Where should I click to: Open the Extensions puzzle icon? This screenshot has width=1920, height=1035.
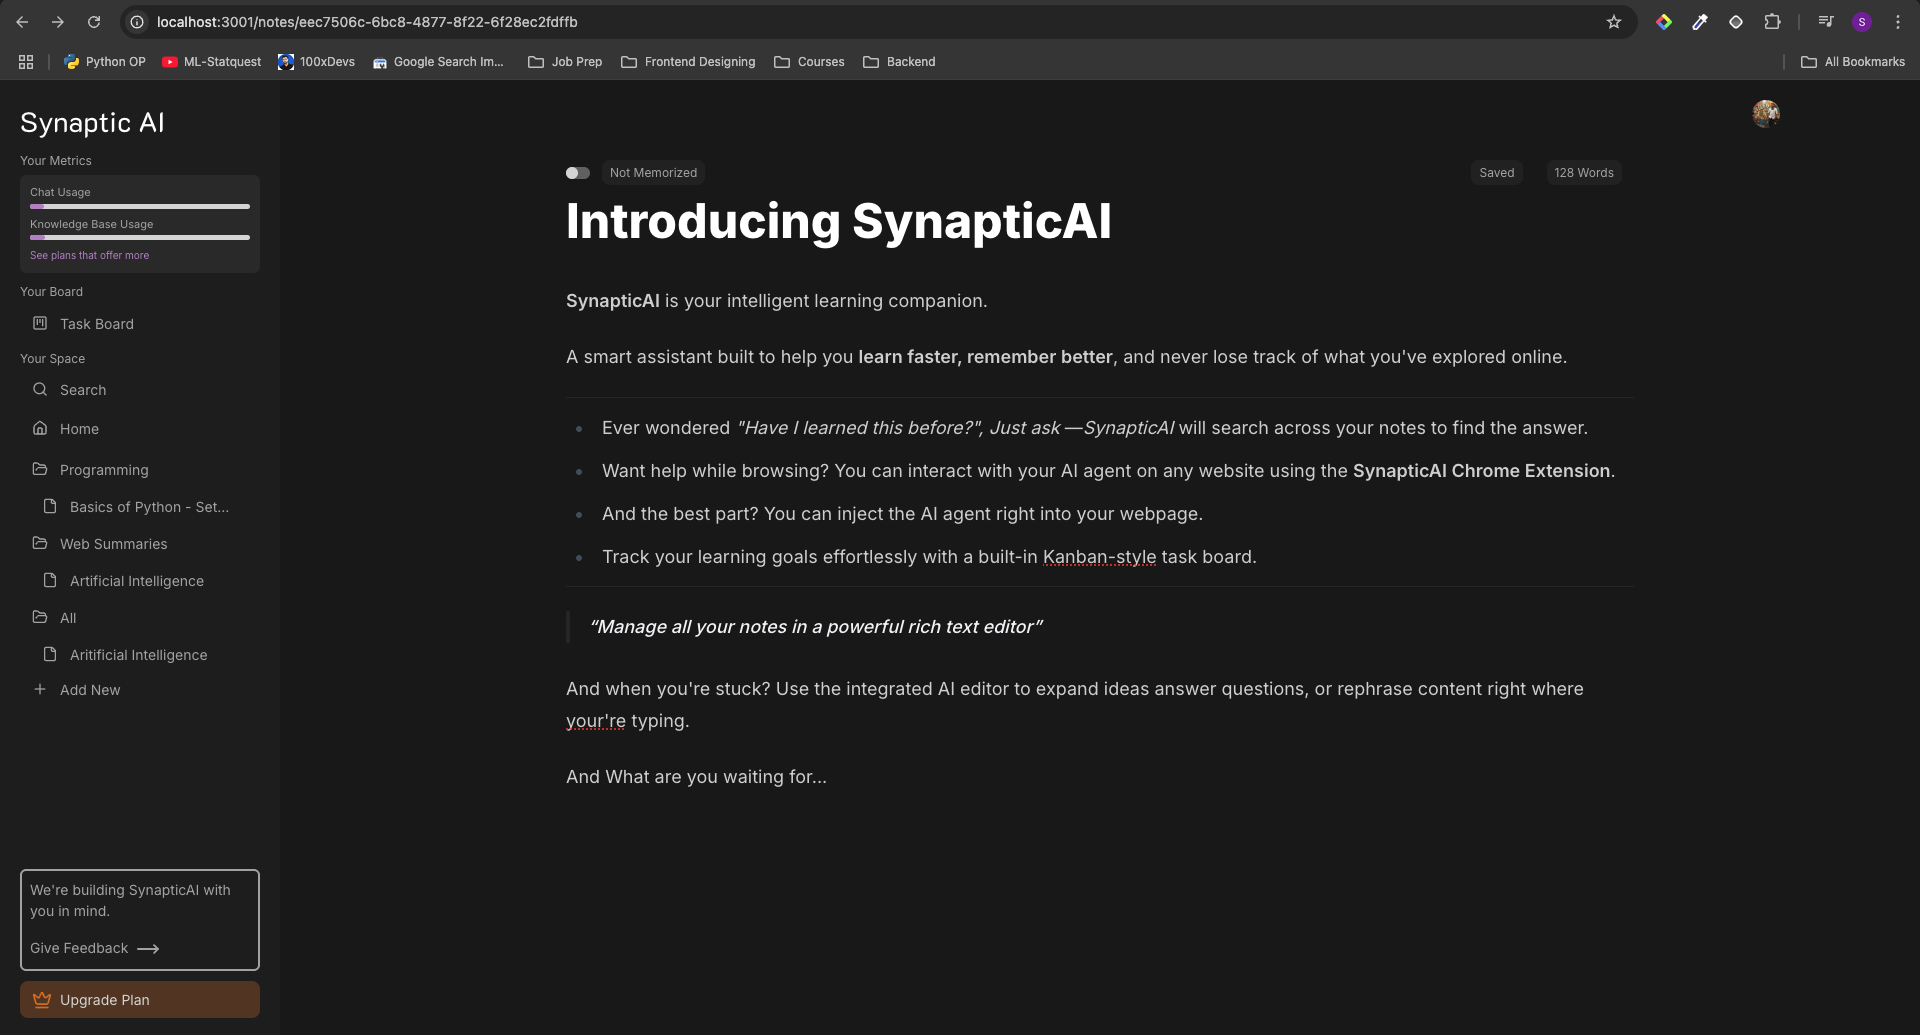[x=1772, y=22]
